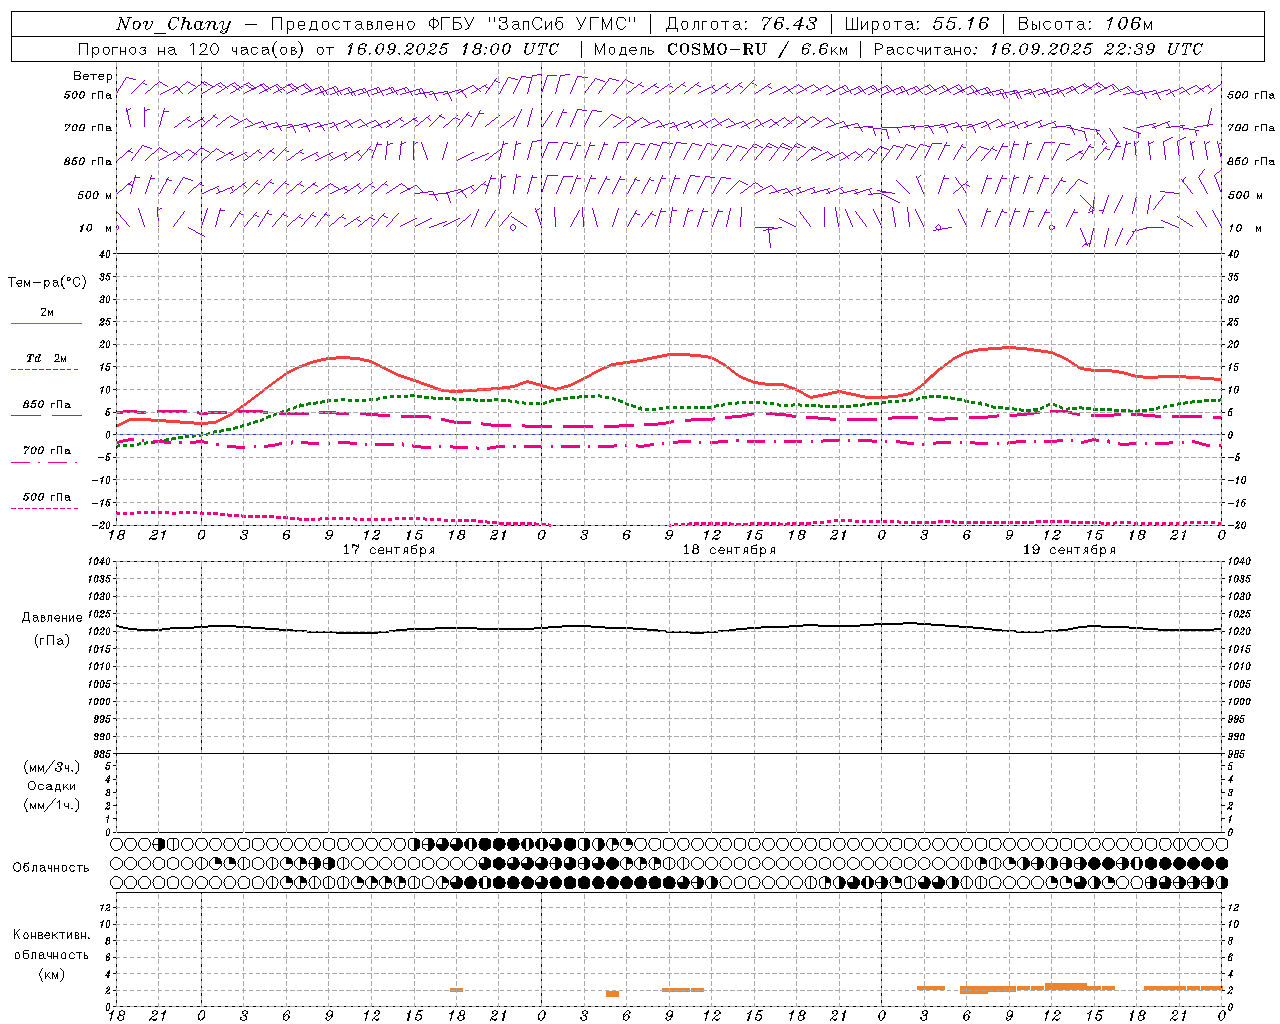Click the 18 сентября date label
Viewport: 1280px width, 1024px height.
coord(729,550)
